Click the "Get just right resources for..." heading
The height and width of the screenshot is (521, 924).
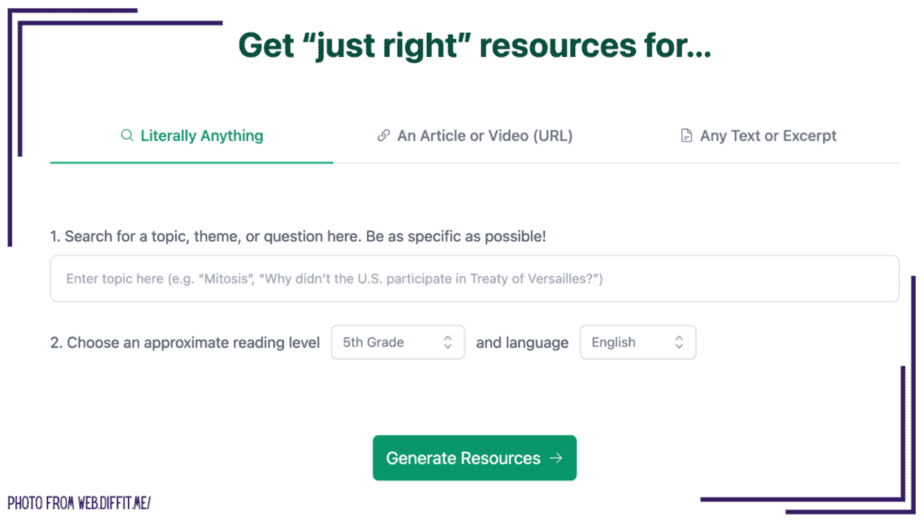pyautogui.click(x=474, y=45)
